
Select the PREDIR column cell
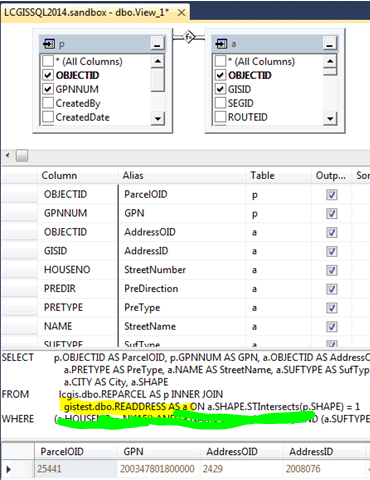point(77,289)
